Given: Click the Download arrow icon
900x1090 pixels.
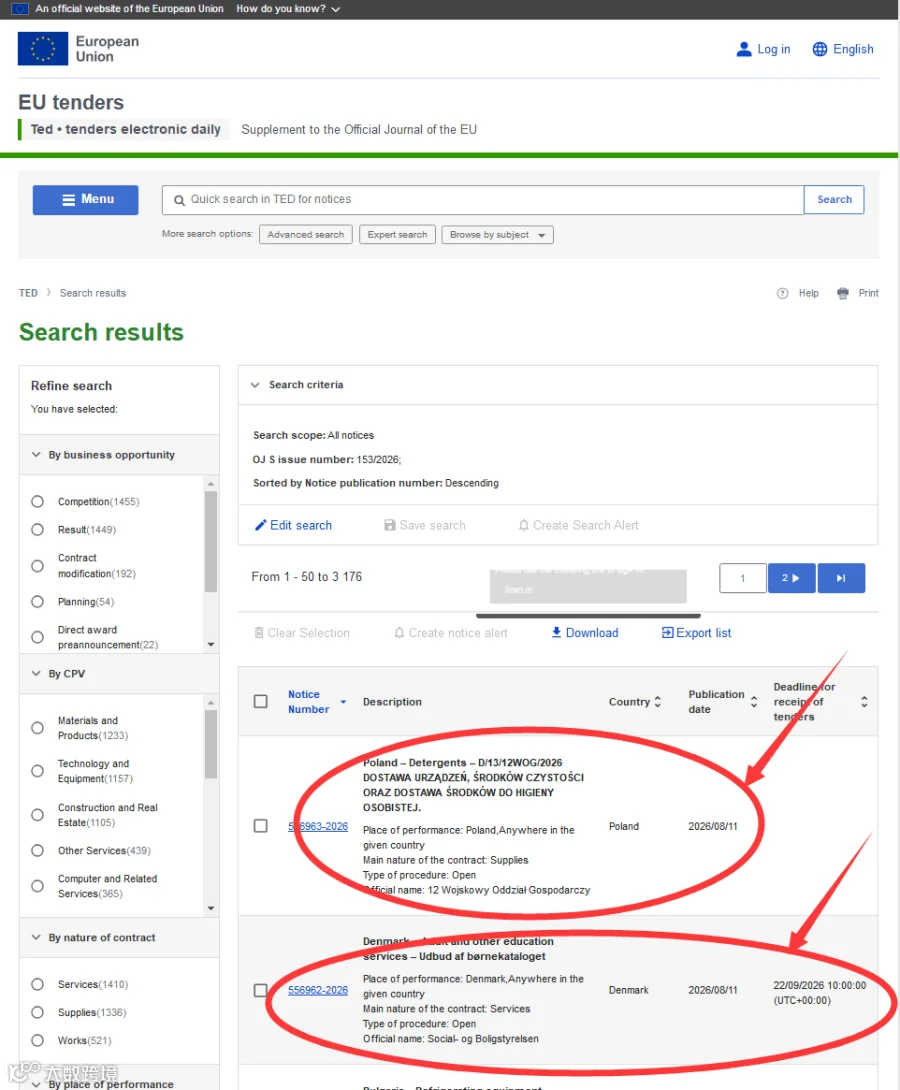Looking at the screenshot, I should (557, 633).
